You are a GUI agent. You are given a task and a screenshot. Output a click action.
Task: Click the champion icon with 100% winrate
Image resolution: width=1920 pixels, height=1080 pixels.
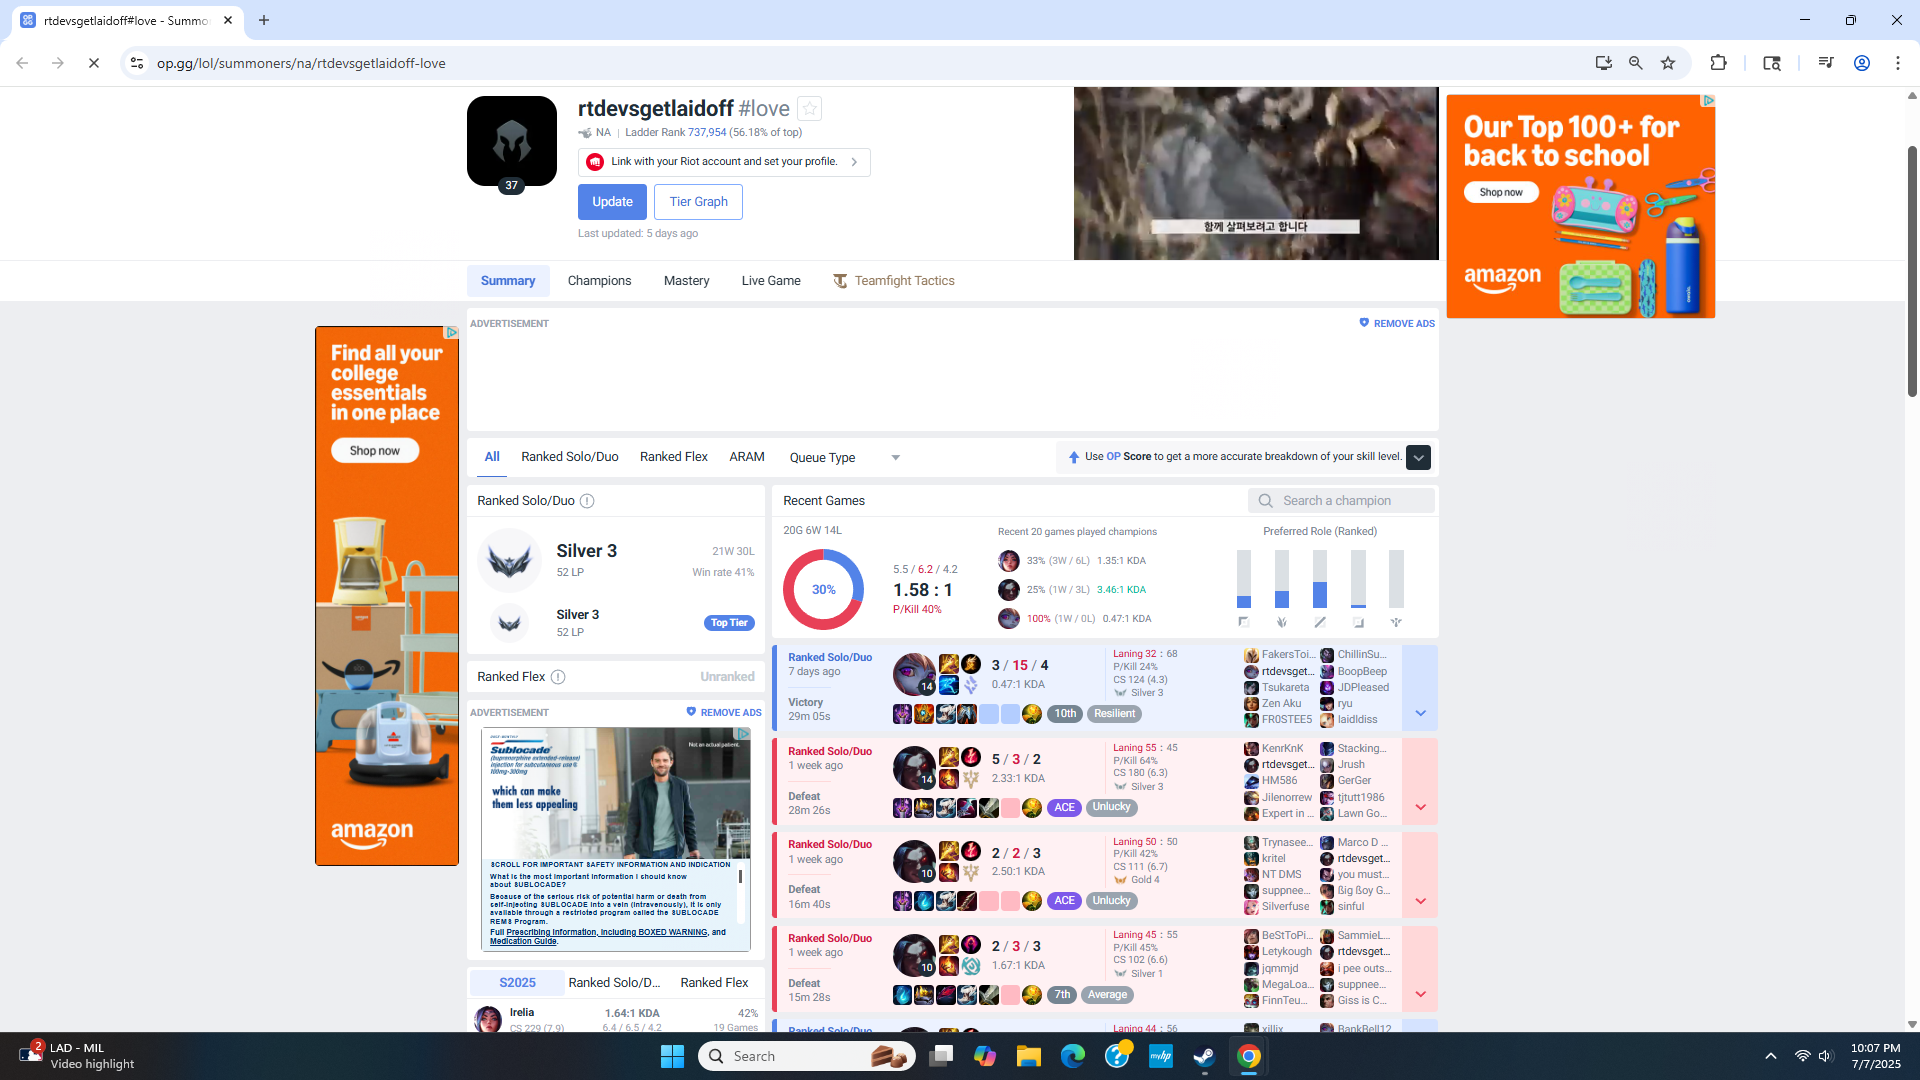pyautogui.click(x=1009, y=619)
